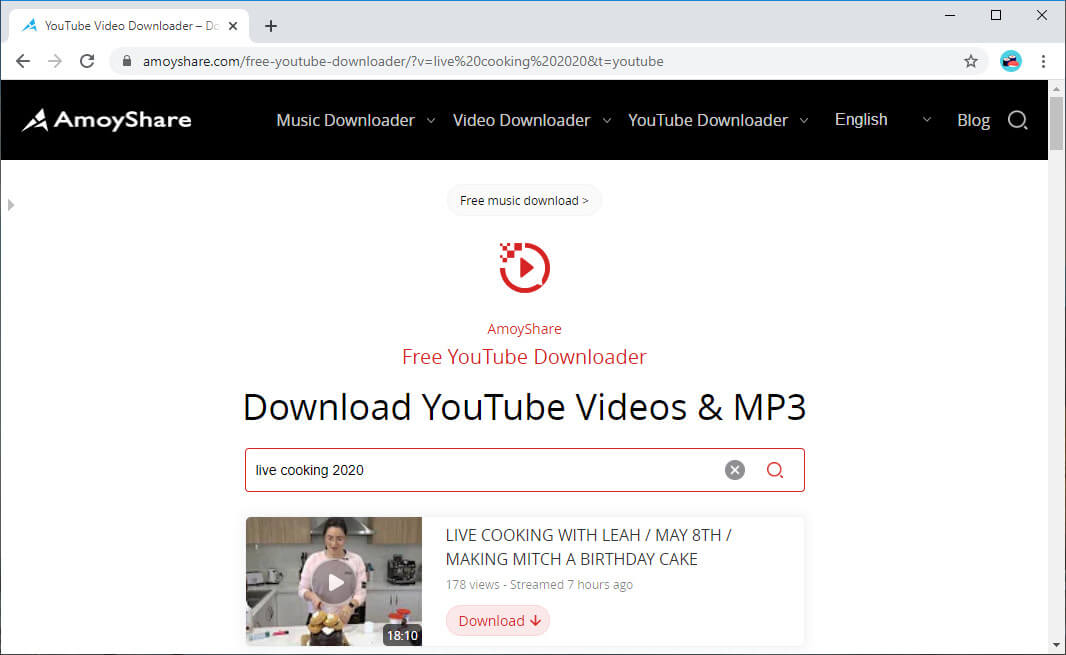The image size is (1066, 655).
Task: Download the Live Cooking with Leah video
Action: [498, 620]
